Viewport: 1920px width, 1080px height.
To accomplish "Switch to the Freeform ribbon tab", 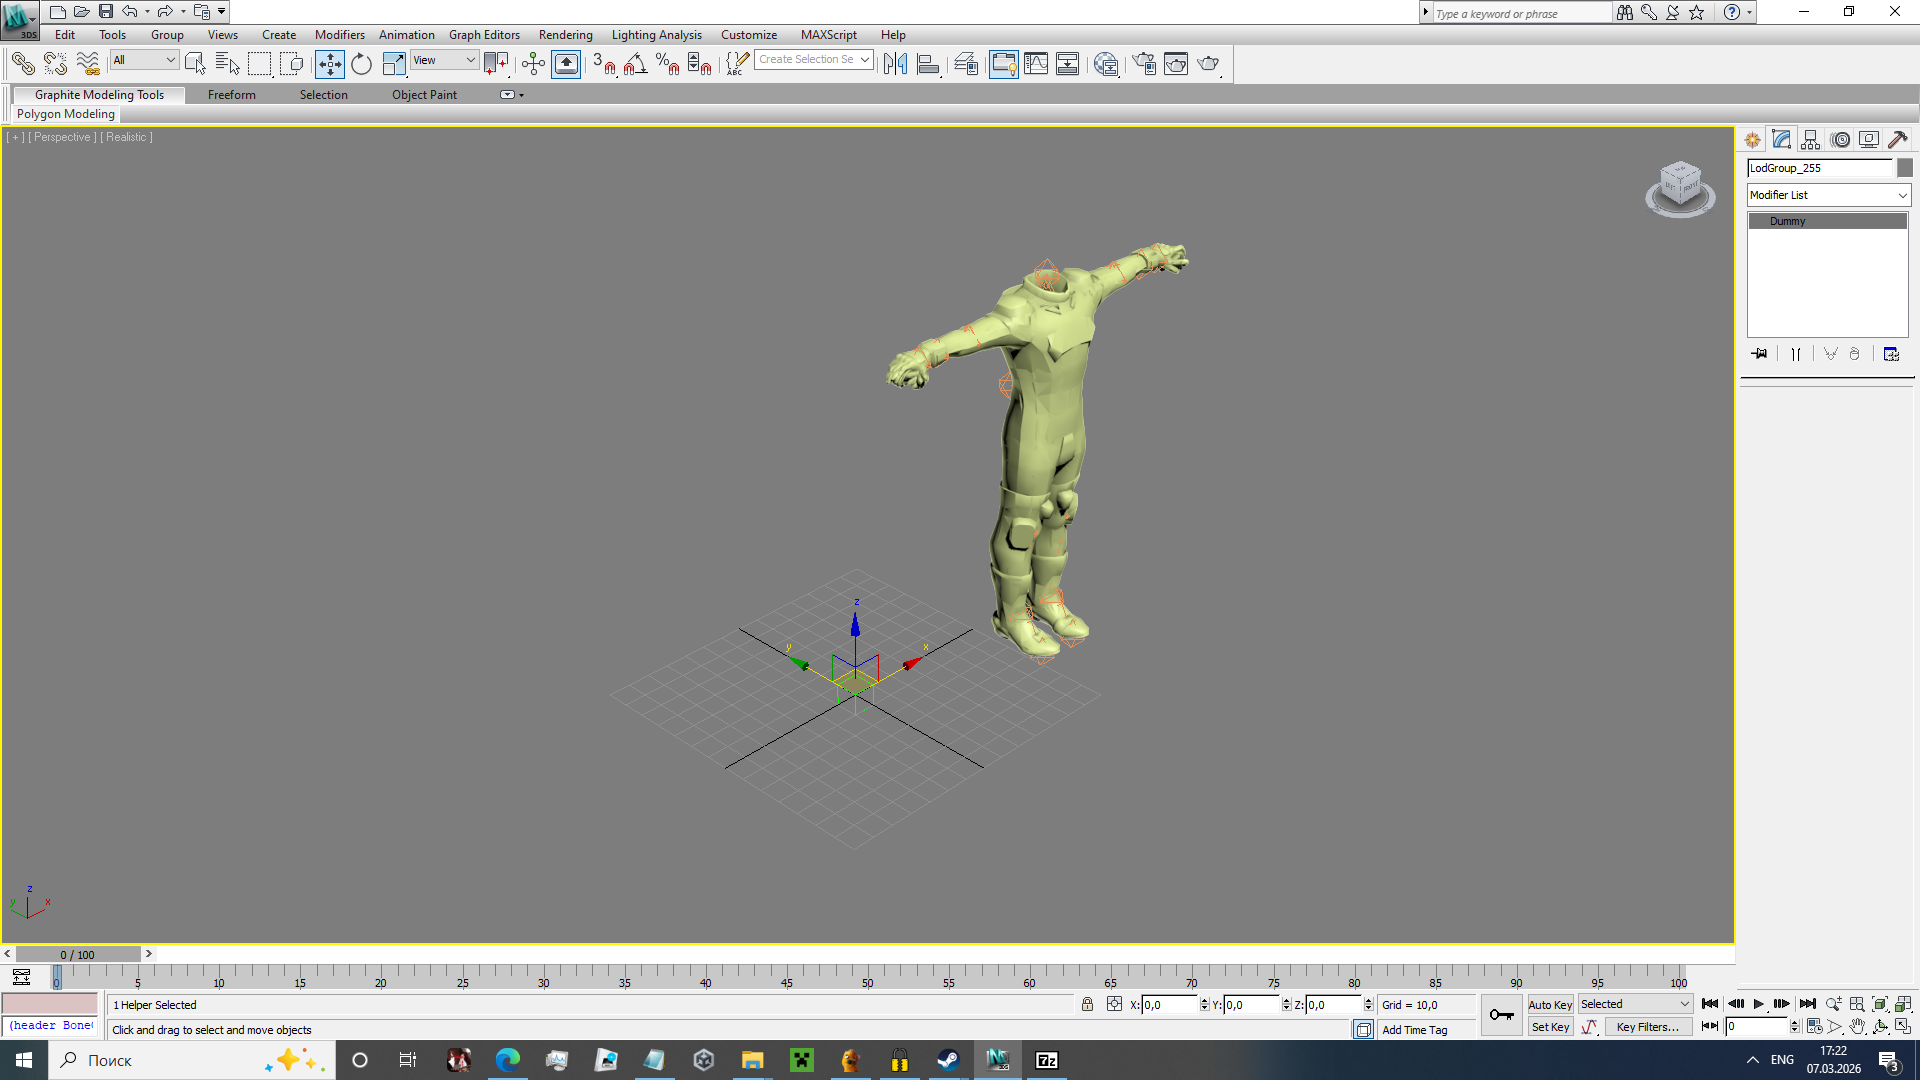I will click(x=231, y=95).
